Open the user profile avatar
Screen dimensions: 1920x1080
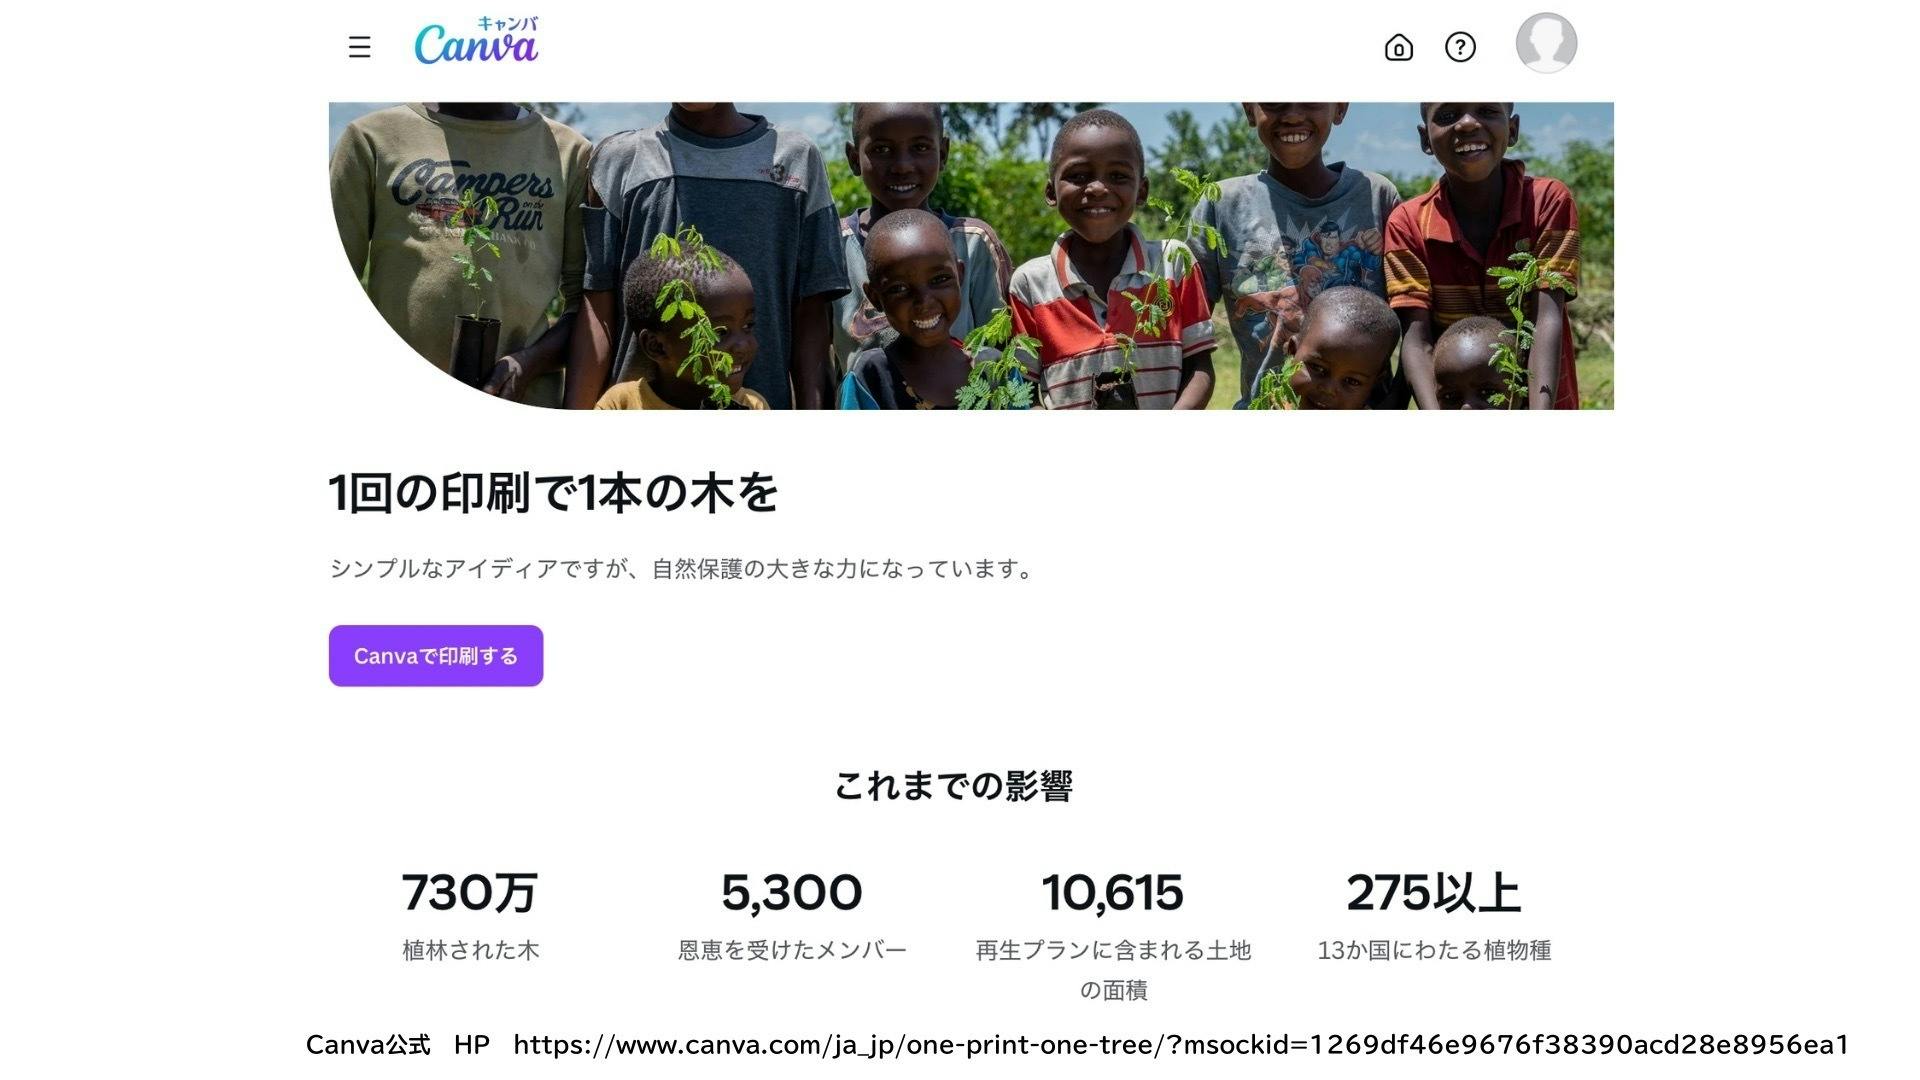pos(1546,43)
